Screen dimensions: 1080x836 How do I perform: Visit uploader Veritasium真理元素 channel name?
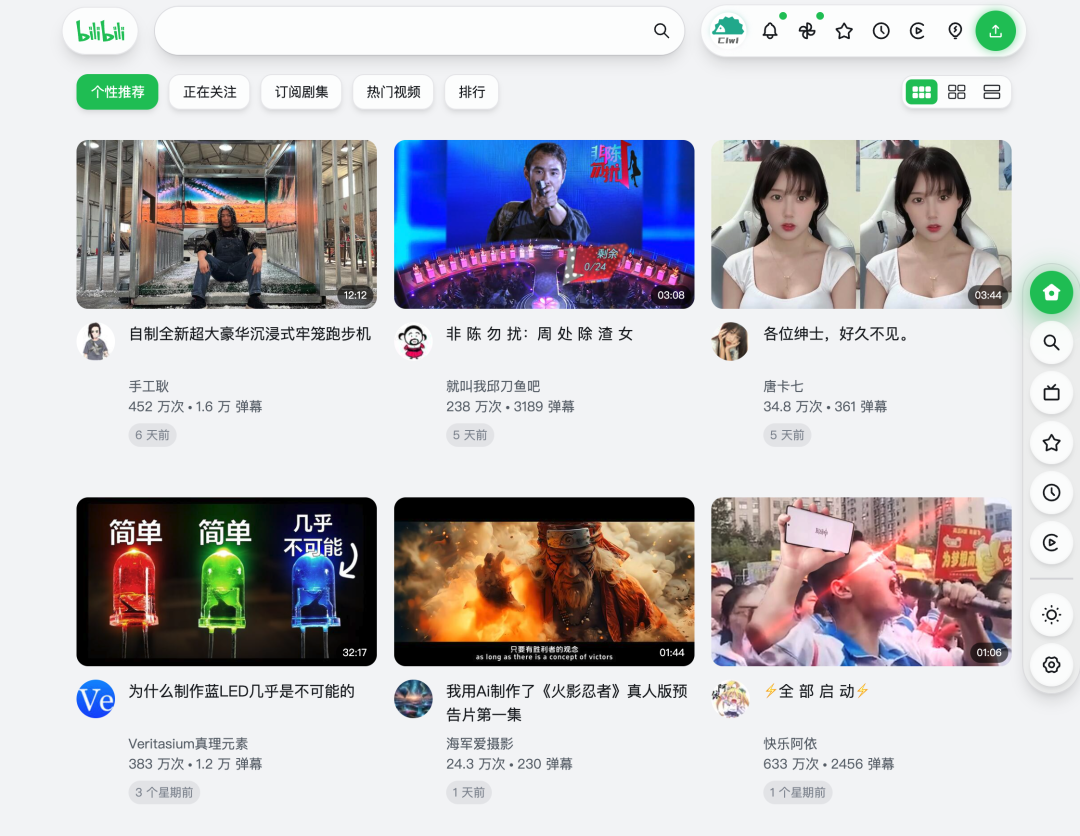188,744
